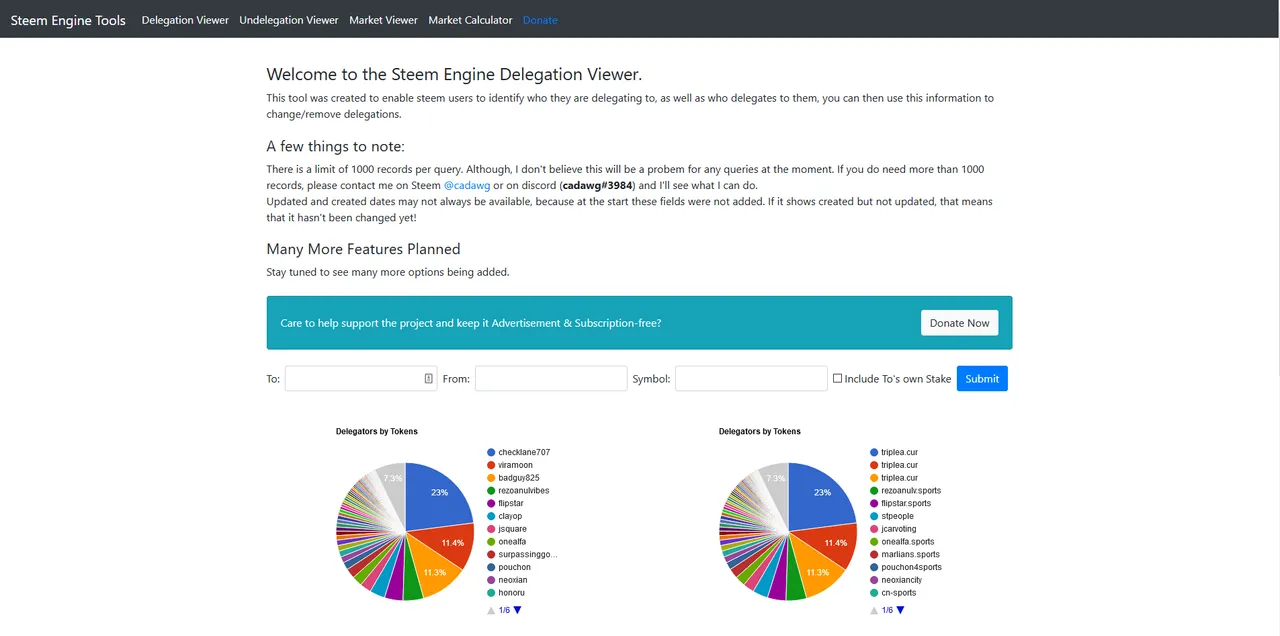Click checklane707 blue legend swatch
Screen dimensions: 1280x636
pyautogui.click(x=491, y=452)
